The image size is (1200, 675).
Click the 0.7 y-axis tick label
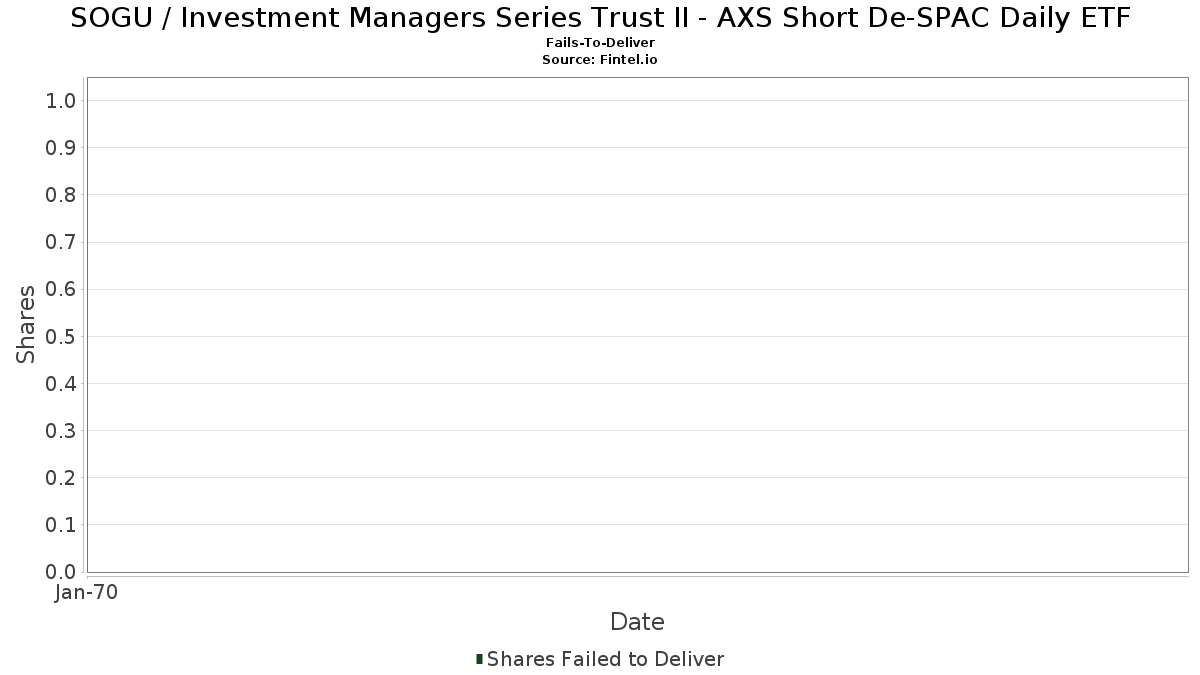coord(61,242)
